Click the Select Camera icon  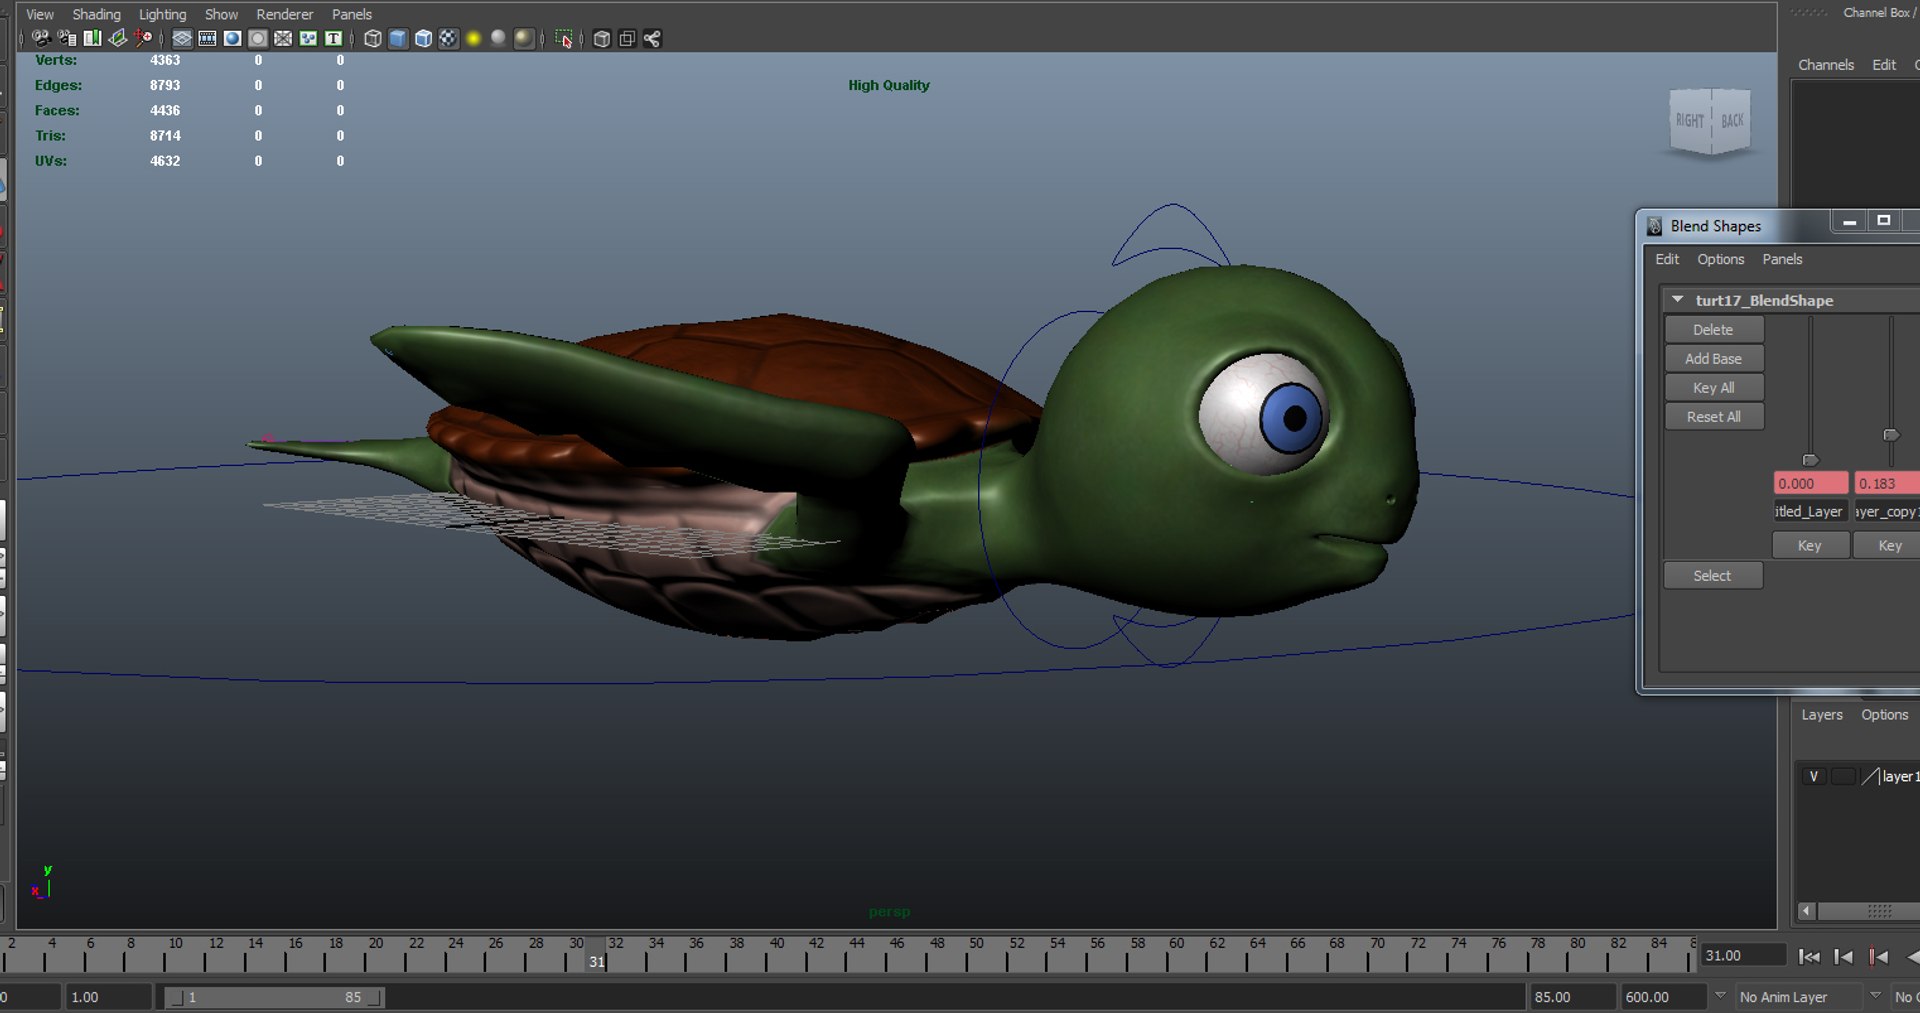(41, 38)
